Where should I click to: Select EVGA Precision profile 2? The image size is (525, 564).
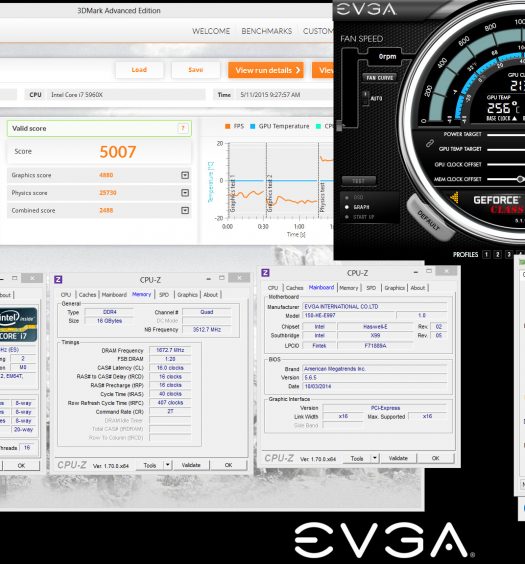pyautogui.click(x=498, y=254)
